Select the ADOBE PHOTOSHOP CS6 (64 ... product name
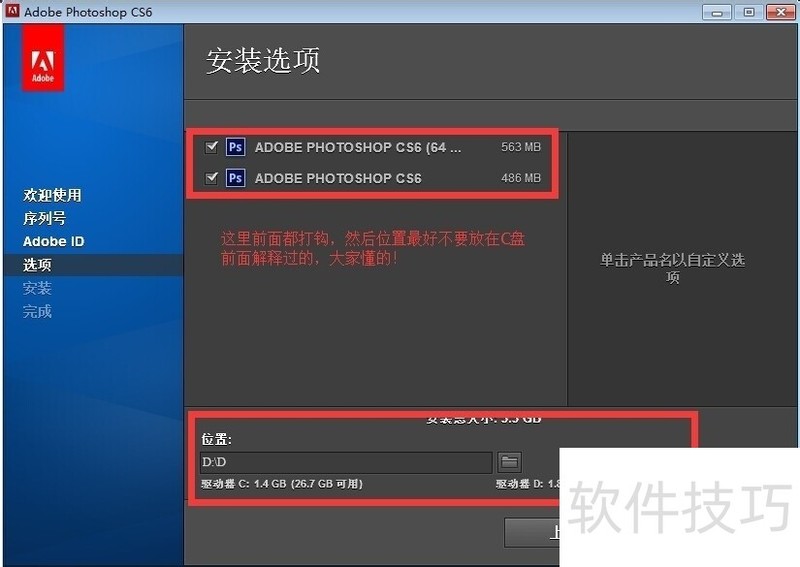This screenshot has height=567, width=800. [358, 147]
